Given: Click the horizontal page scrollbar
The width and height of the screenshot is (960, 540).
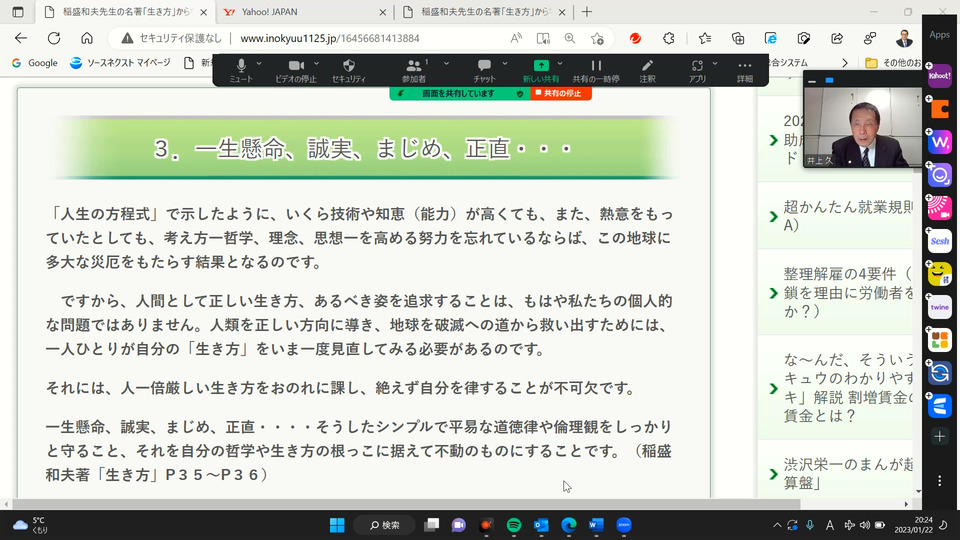Looking at the screenshot, I should coord(407,504).
